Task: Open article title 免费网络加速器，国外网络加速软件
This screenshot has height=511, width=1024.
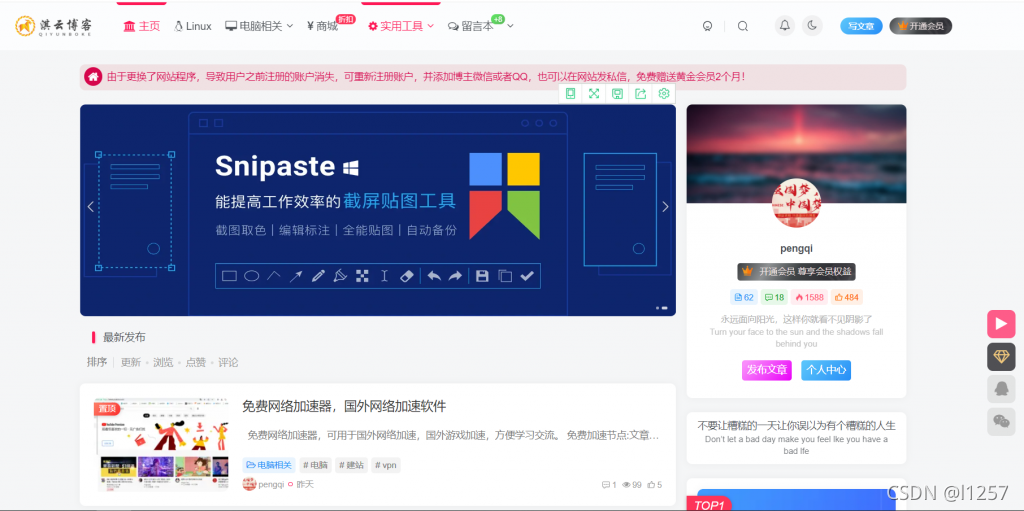Action: pyautogui.click(x=344, y=406)
